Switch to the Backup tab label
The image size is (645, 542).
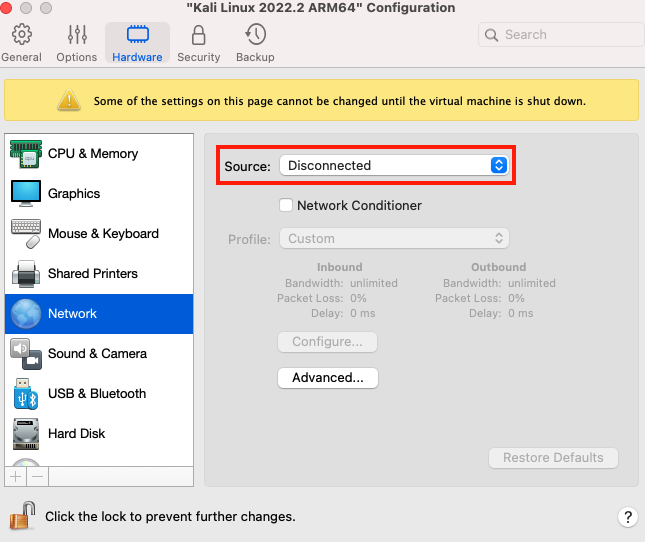[255, 57]
